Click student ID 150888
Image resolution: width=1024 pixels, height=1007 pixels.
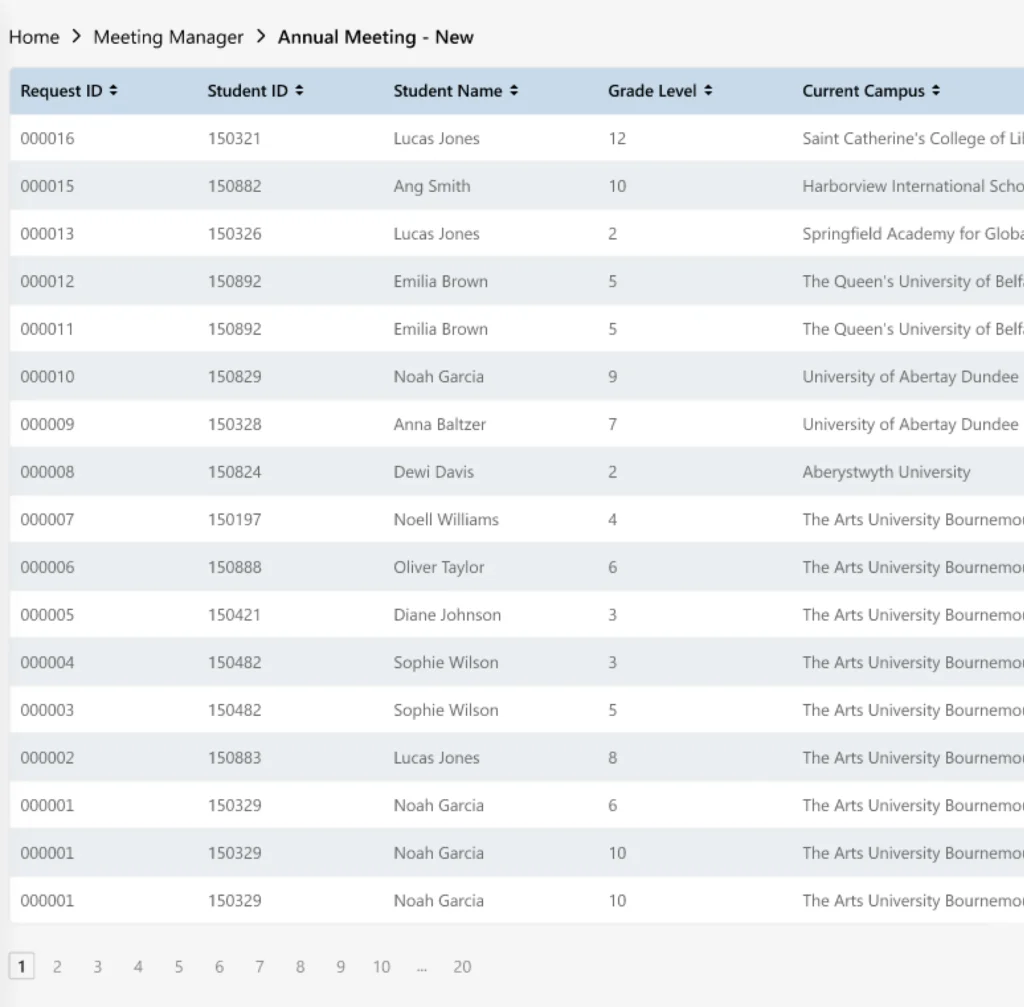234,567
